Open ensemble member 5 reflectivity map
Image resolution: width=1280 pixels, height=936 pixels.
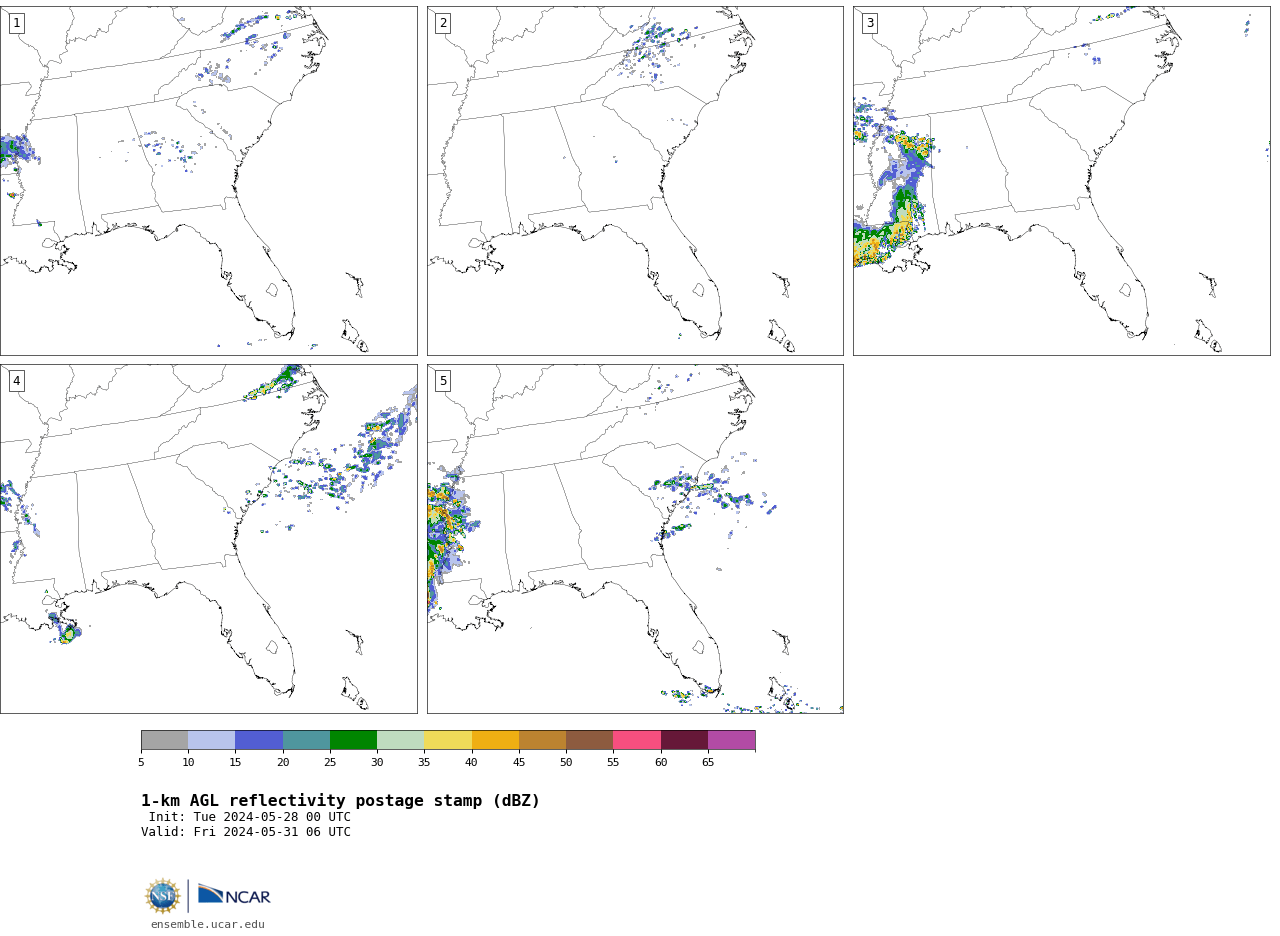point(635,539)
